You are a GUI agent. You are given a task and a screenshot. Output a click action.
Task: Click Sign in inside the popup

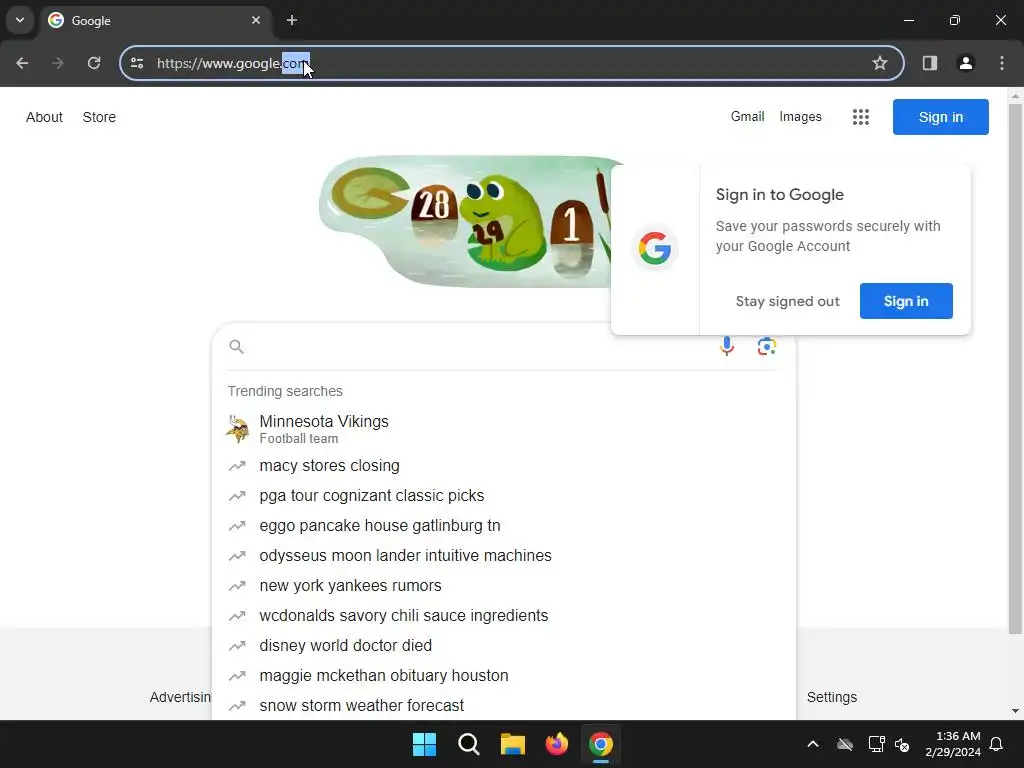coord(906,301)
